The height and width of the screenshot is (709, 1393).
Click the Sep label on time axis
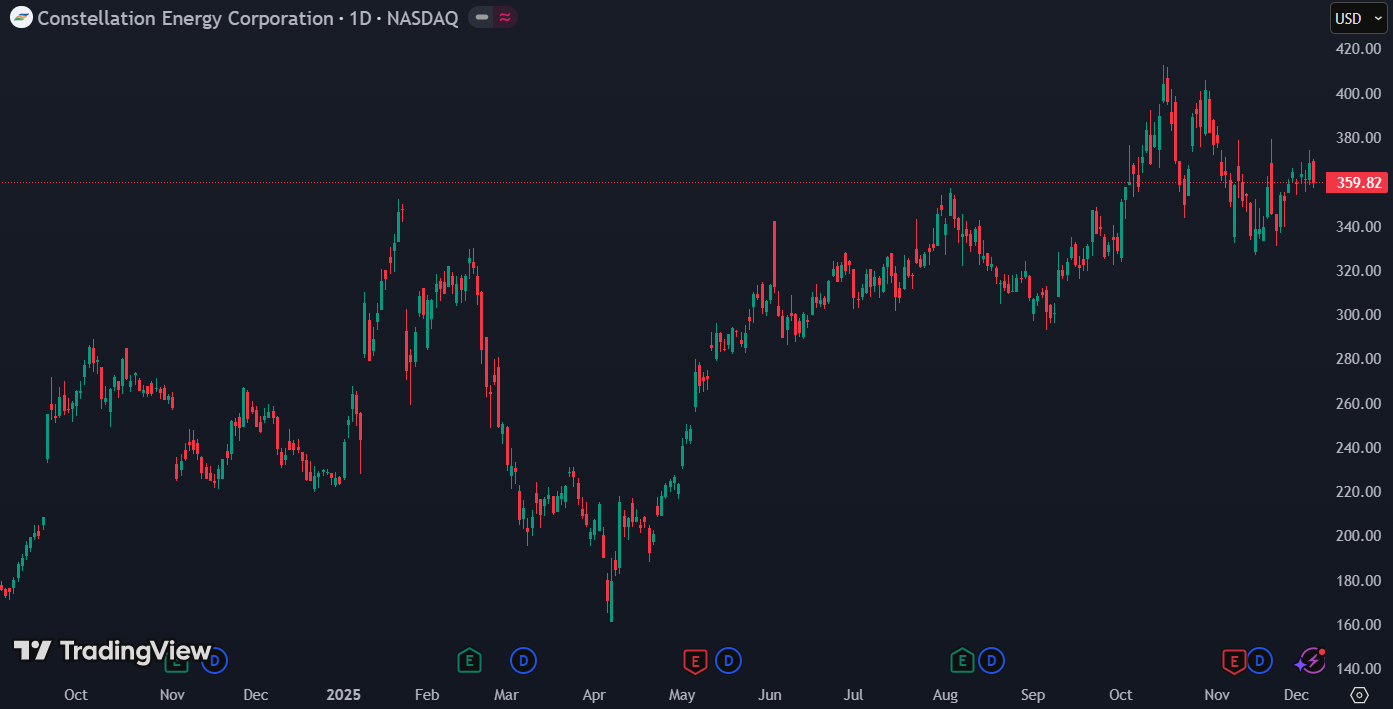pos(1033,695)
